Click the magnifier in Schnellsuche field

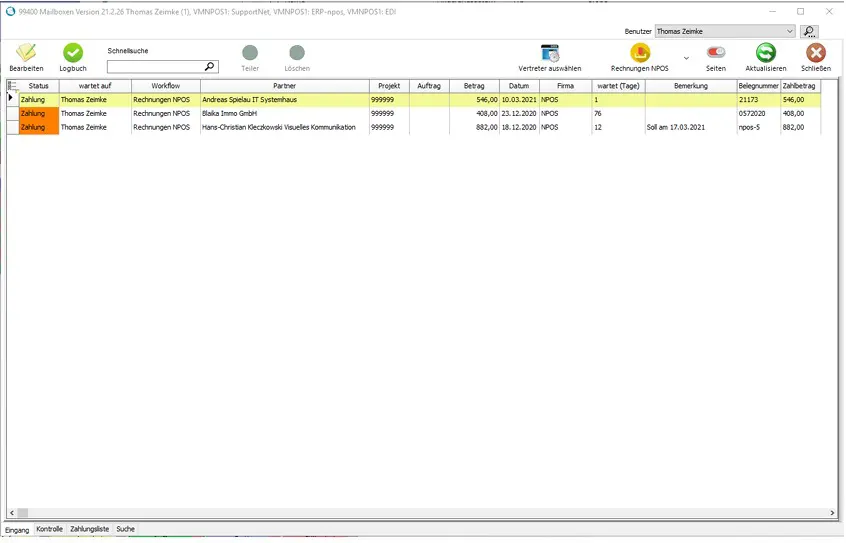209,67
